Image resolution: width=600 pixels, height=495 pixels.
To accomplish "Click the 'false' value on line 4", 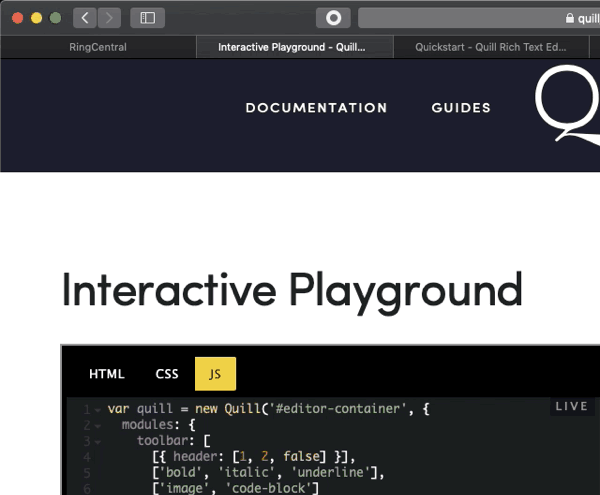I will [301, 456].
